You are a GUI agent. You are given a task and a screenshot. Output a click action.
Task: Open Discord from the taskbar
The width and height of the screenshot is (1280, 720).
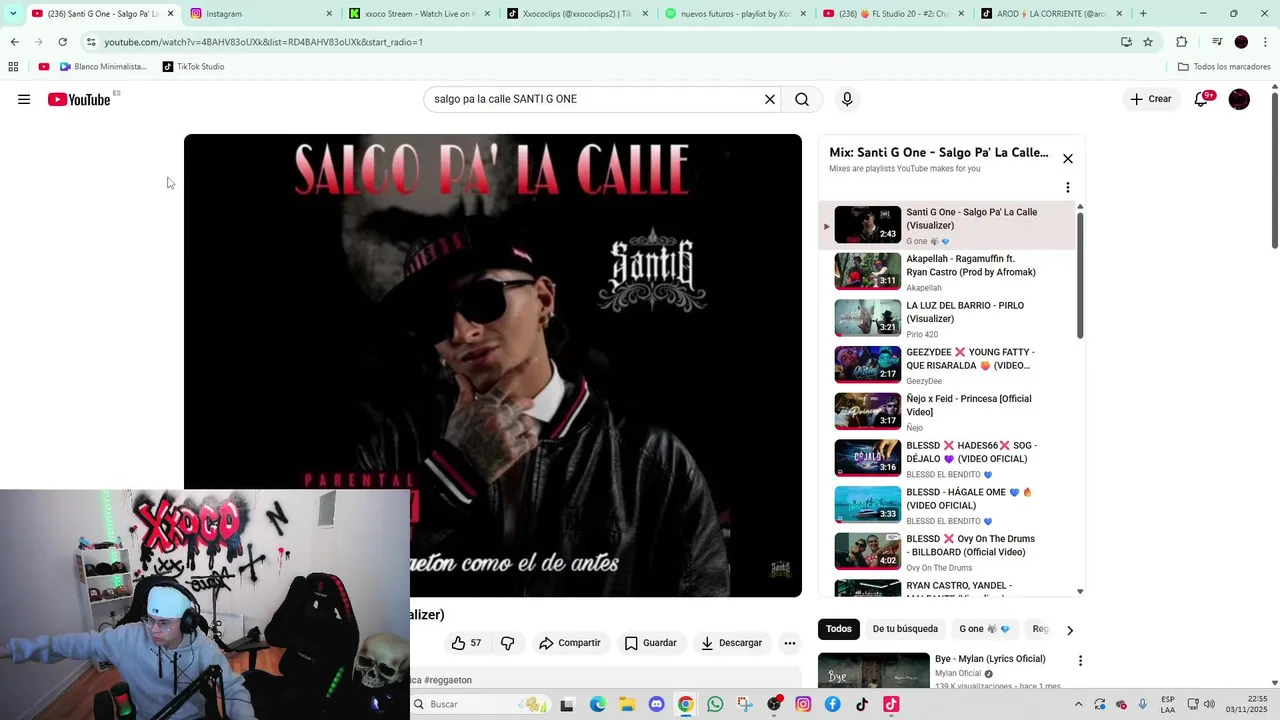tap(656, 704)
